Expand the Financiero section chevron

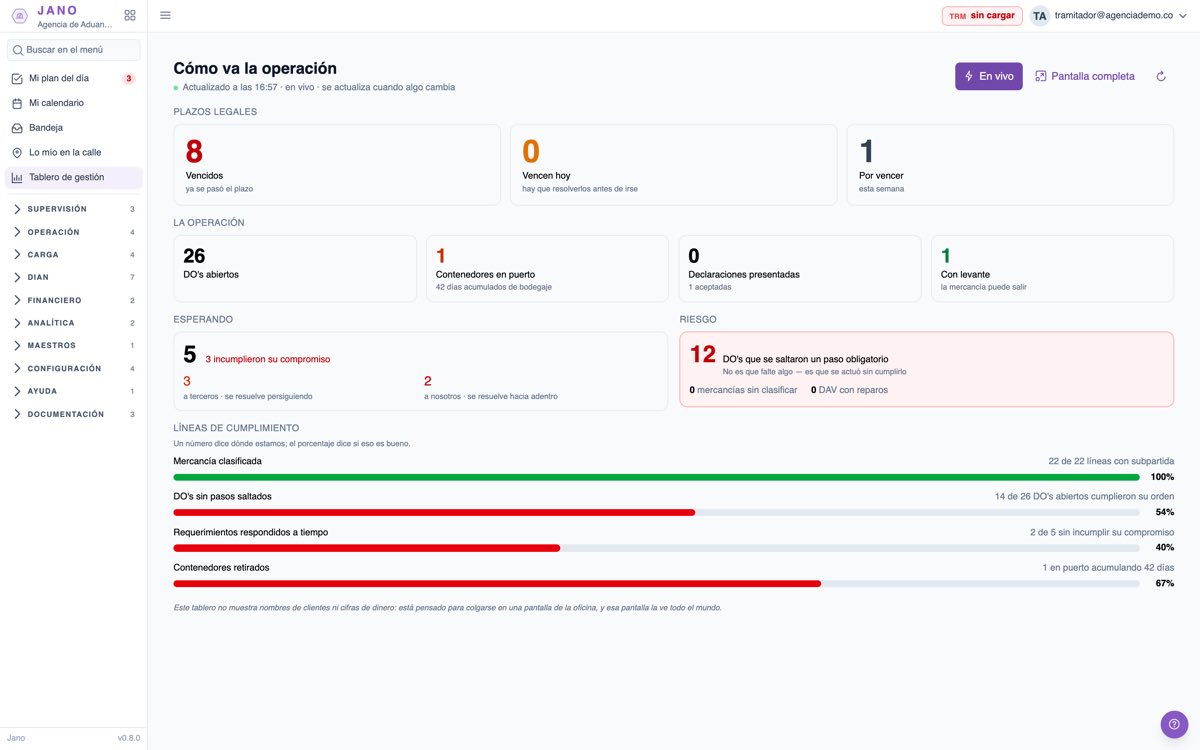pos(17,300)
